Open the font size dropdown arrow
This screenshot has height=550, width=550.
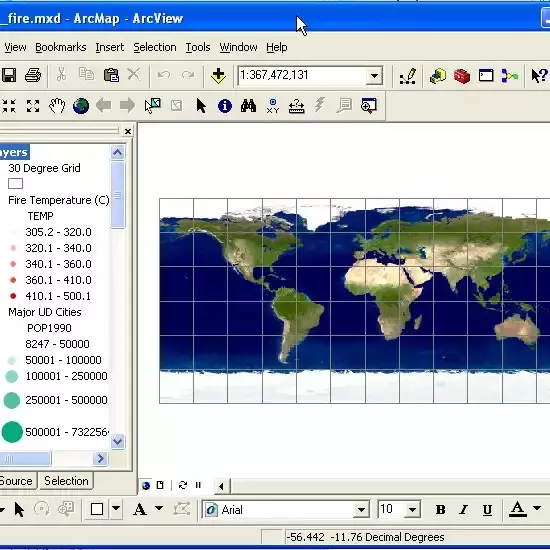tap(412, 509)
